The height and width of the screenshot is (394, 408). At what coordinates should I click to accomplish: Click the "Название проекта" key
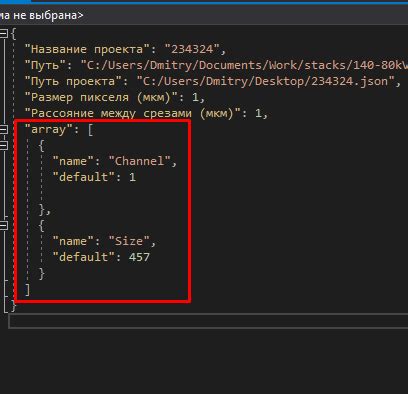[x=87, y=49]
